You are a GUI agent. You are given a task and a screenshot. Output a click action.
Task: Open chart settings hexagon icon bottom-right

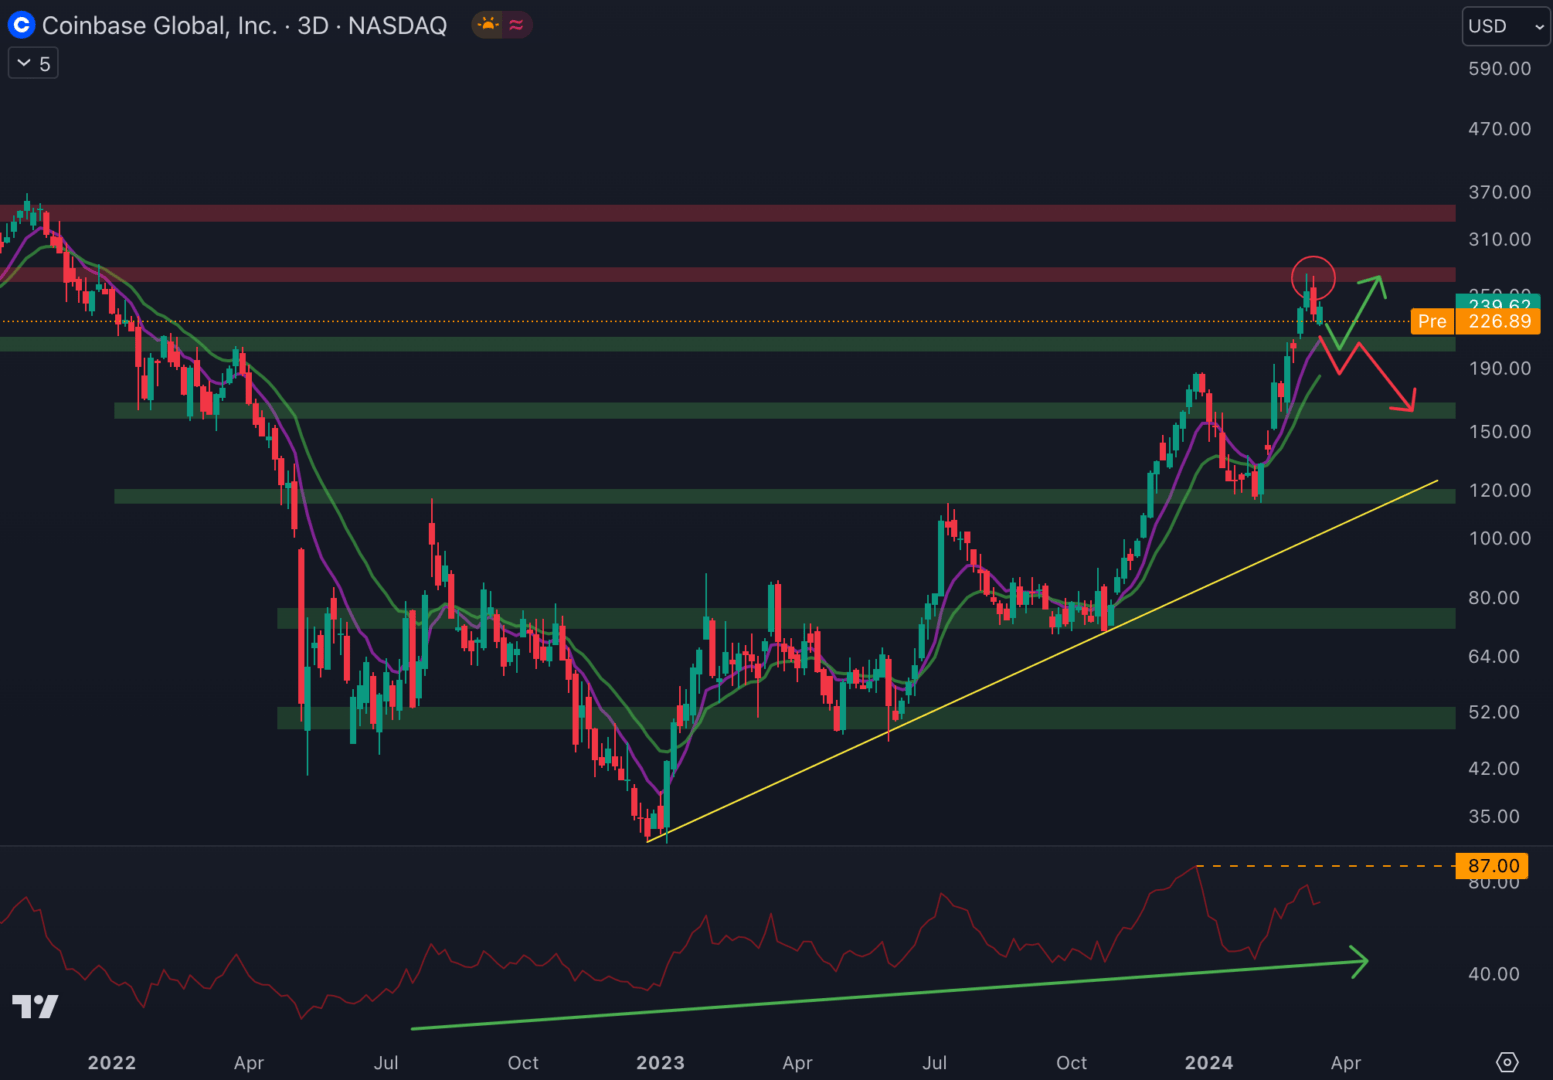click(x=1507, y=1062)
